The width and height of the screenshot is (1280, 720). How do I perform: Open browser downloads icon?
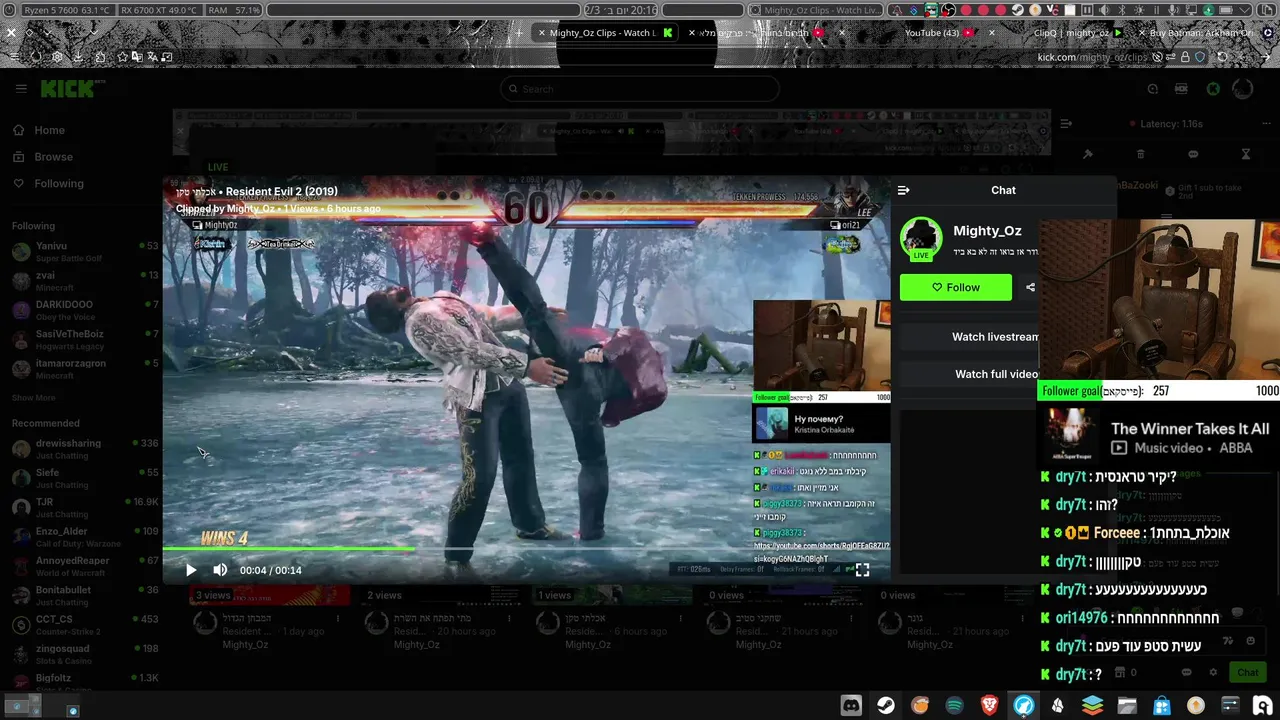click(x=78, y=57)
